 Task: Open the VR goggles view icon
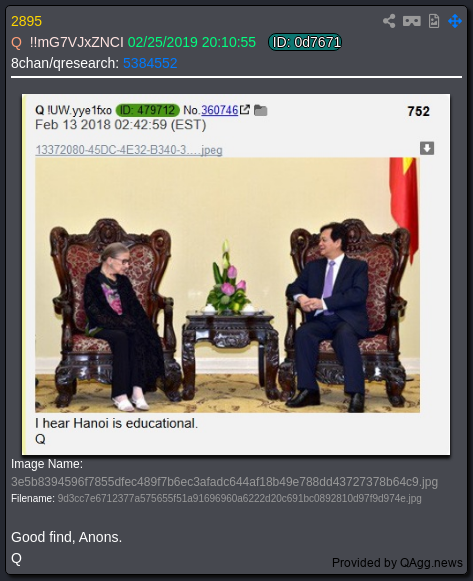click(x=412, y=21)
